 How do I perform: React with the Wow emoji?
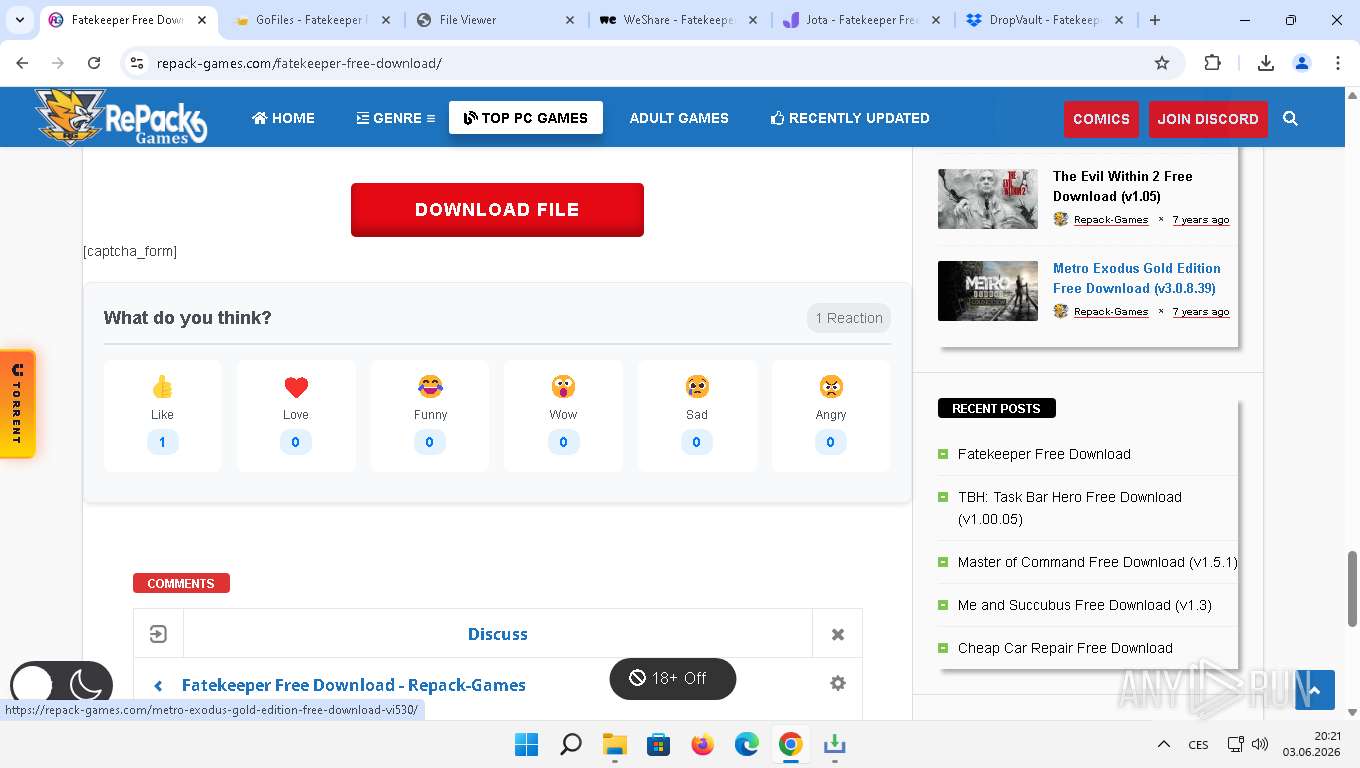(563, 386)
